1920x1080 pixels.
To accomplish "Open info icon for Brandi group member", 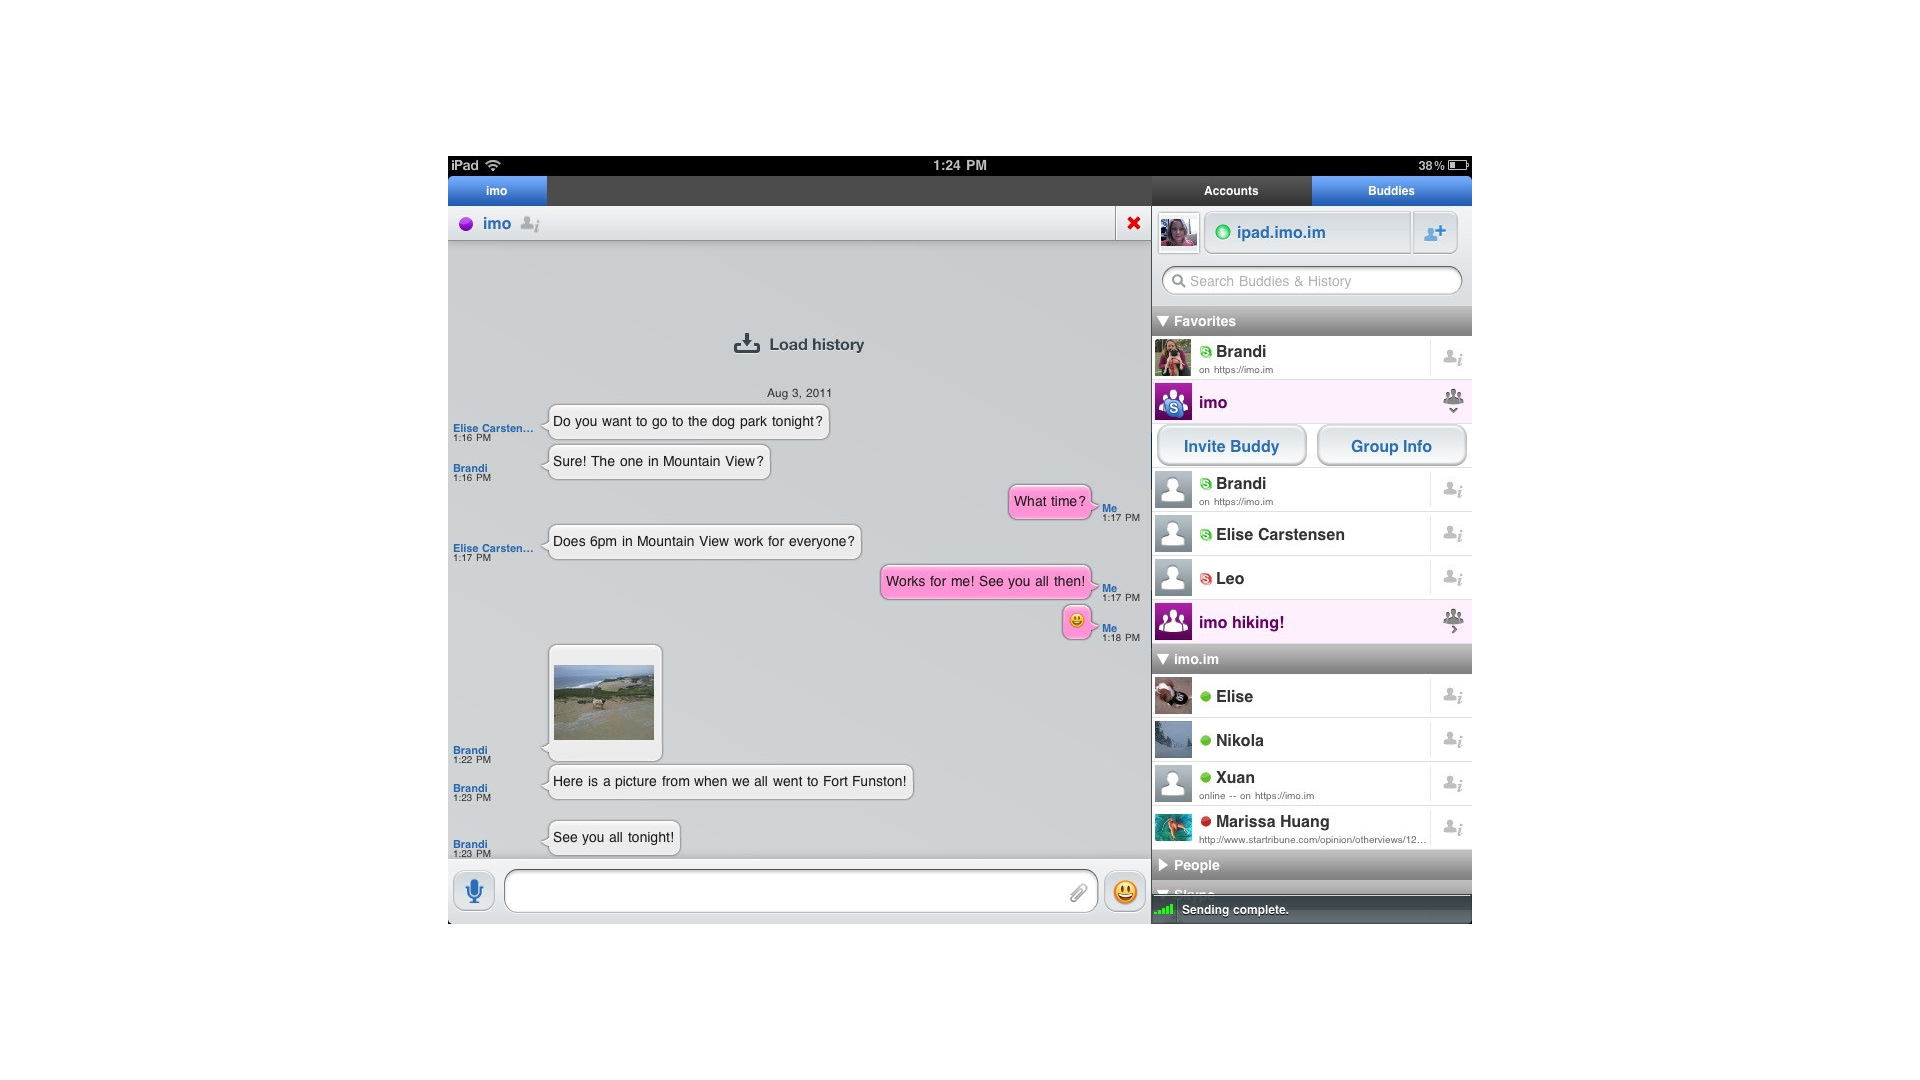I will (1453, 490).
